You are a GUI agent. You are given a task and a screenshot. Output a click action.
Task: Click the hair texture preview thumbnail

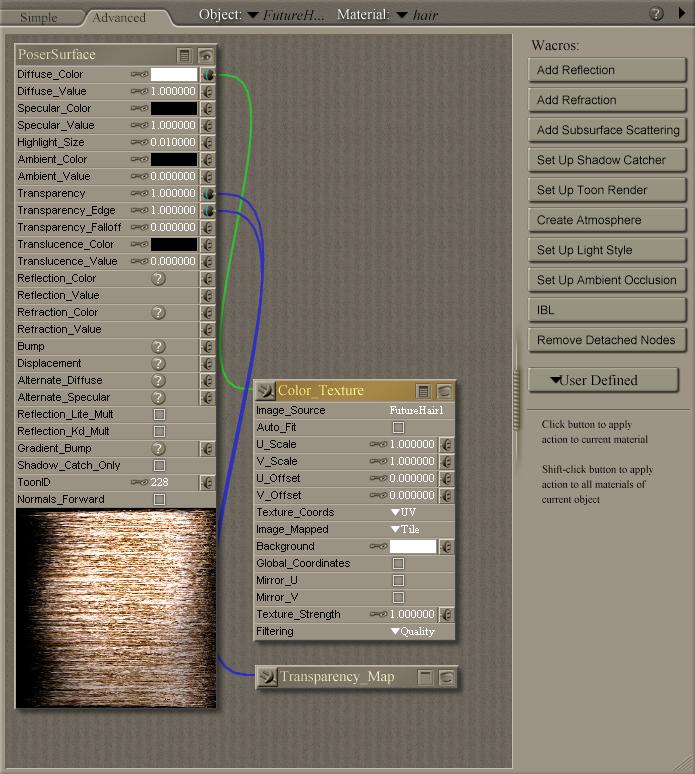coord(116,609)
